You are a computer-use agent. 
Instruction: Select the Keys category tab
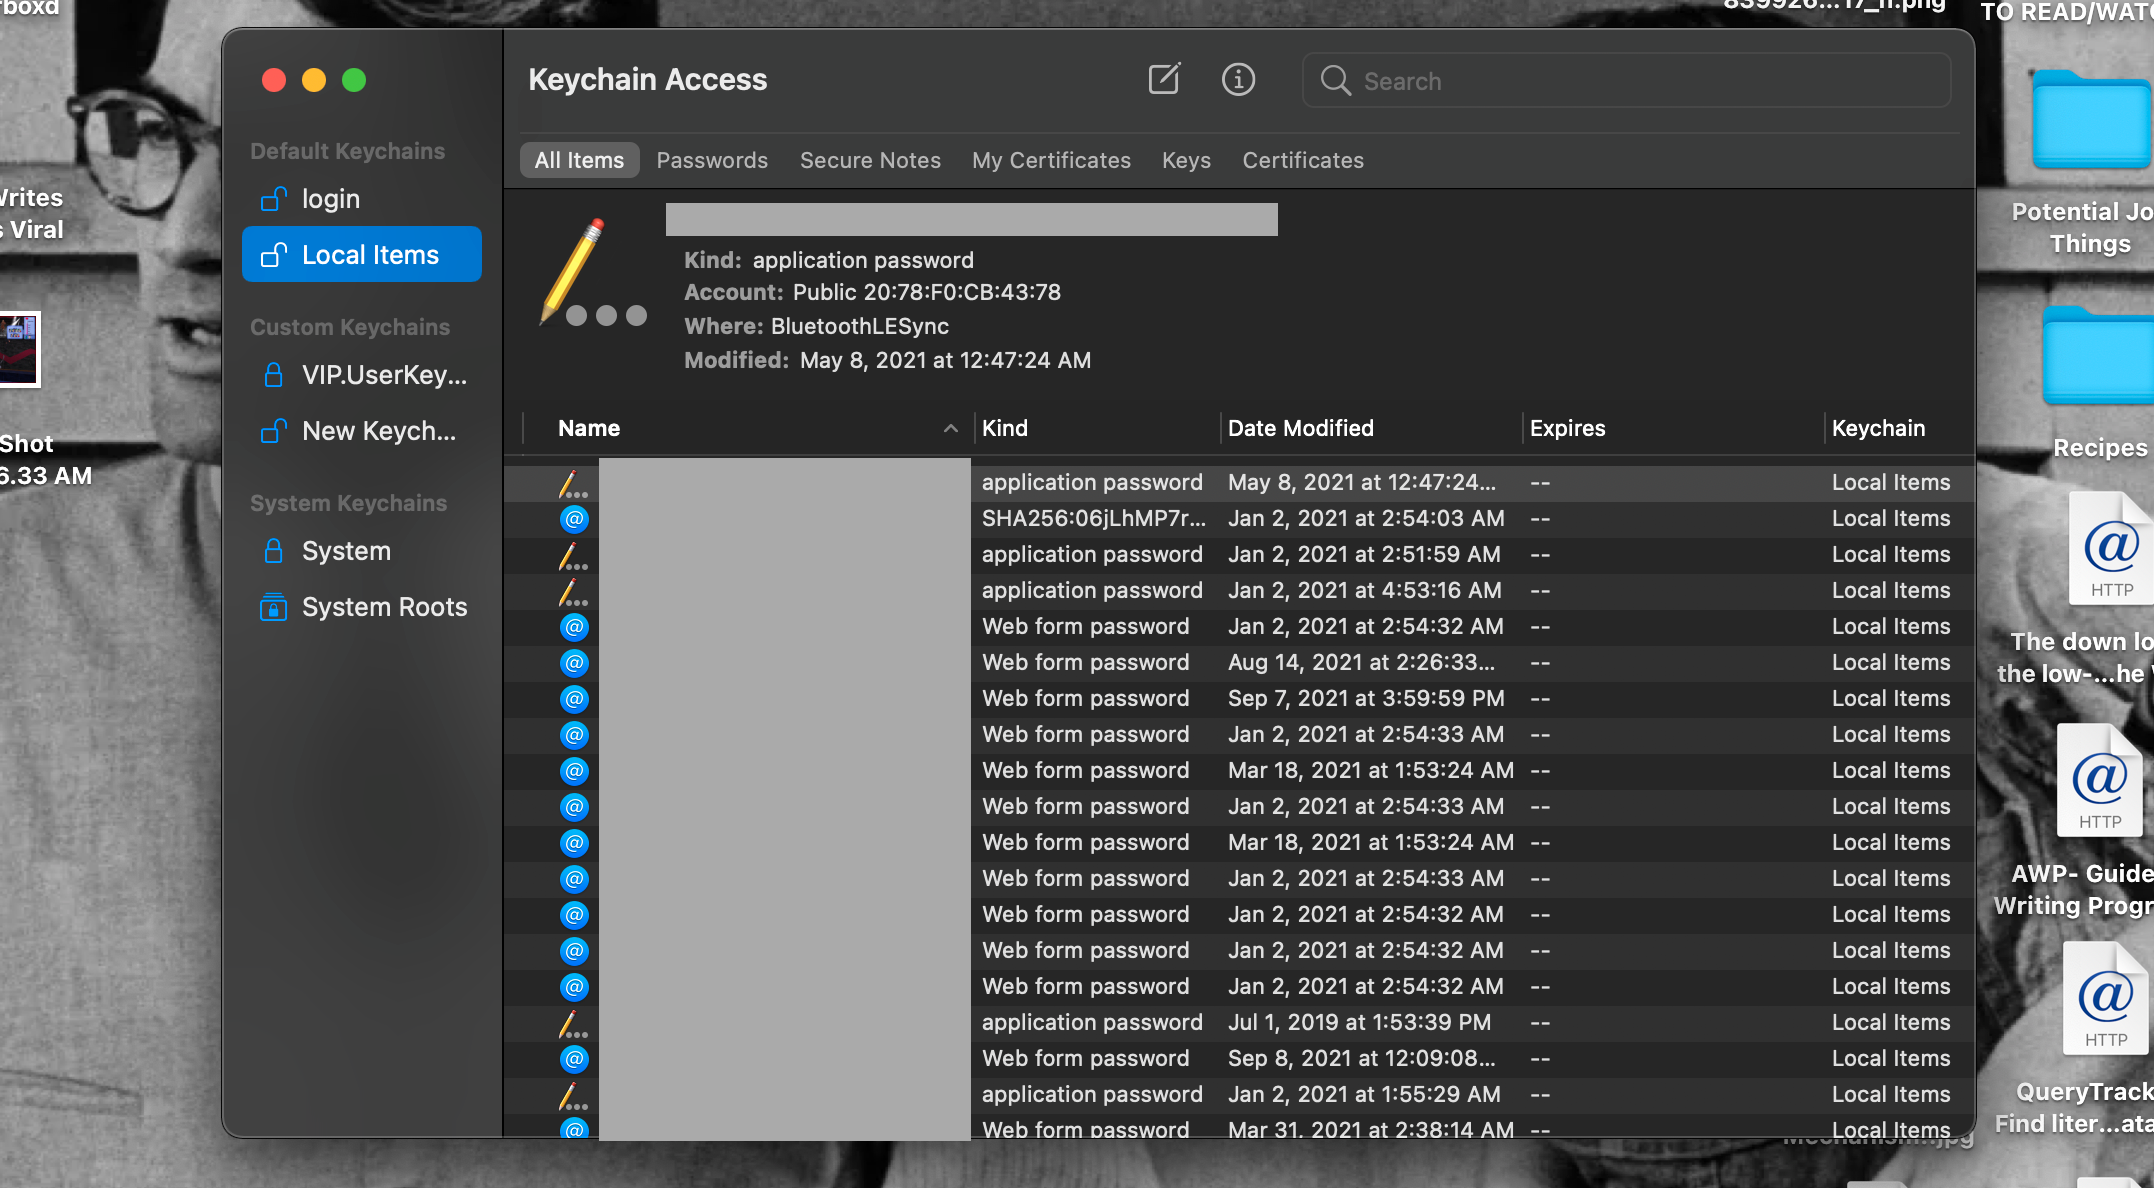1186,160
